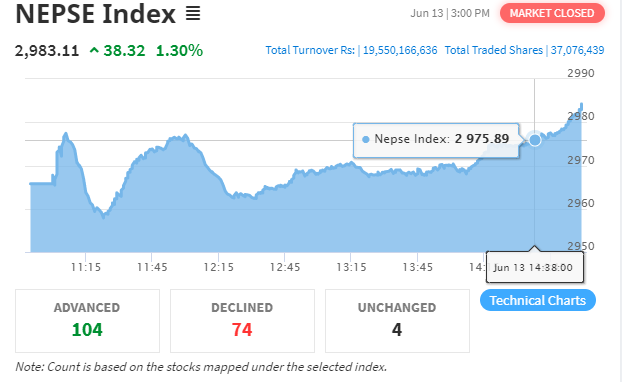Open the DECLINED 74 stocks box
The image size is (622, 382).
[x=242, y=321]
